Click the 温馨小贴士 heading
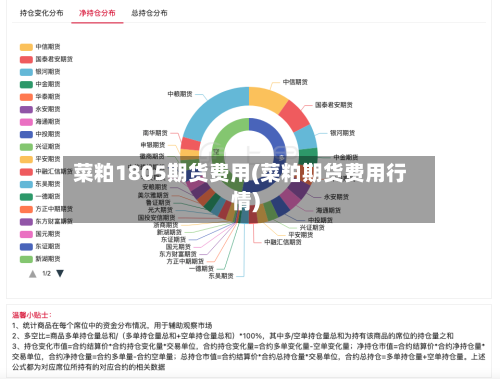This screenshot has height=379, width=500. (32, 315)
